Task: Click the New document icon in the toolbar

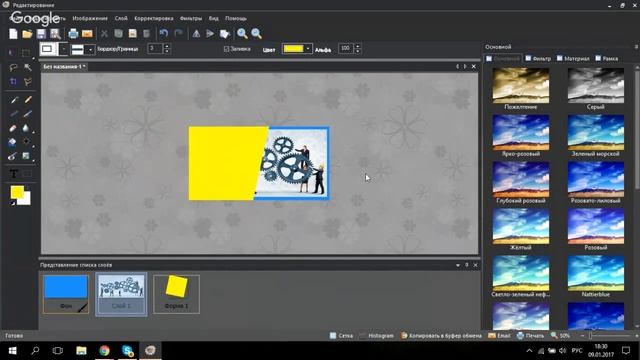Action: pos(13,33)
